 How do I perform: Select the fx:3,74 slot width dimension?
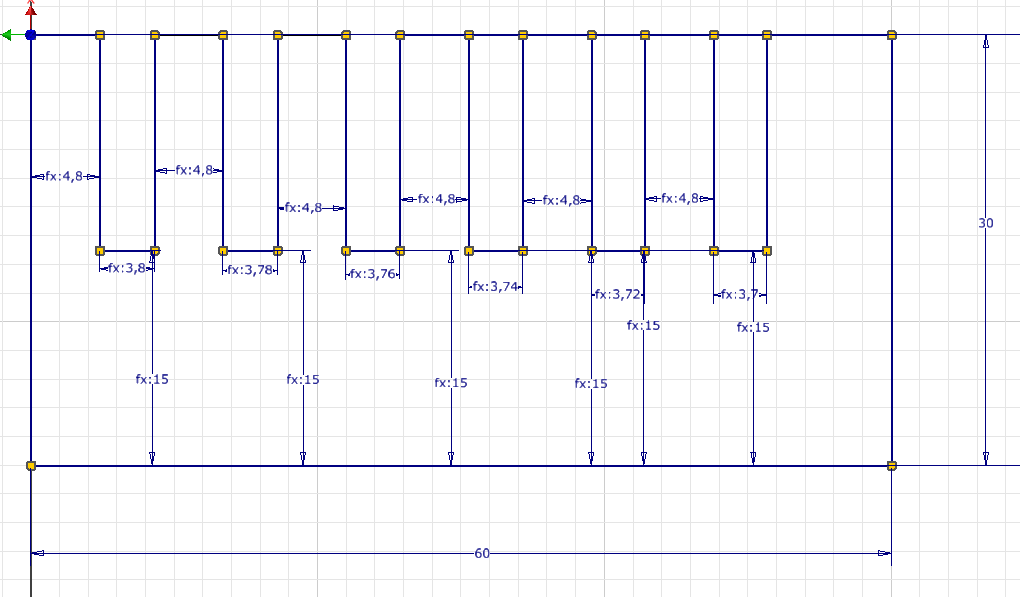(495, 286)
